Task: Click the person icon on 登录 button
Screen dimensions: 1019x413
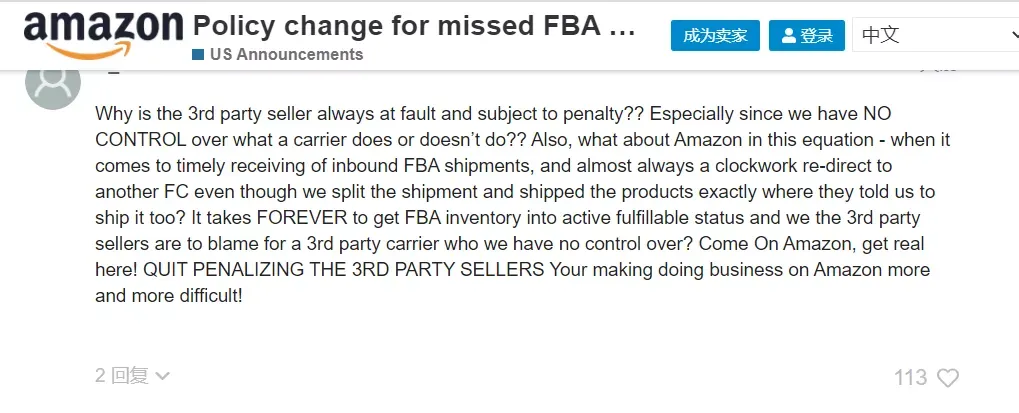Action: tap(788, 36)
